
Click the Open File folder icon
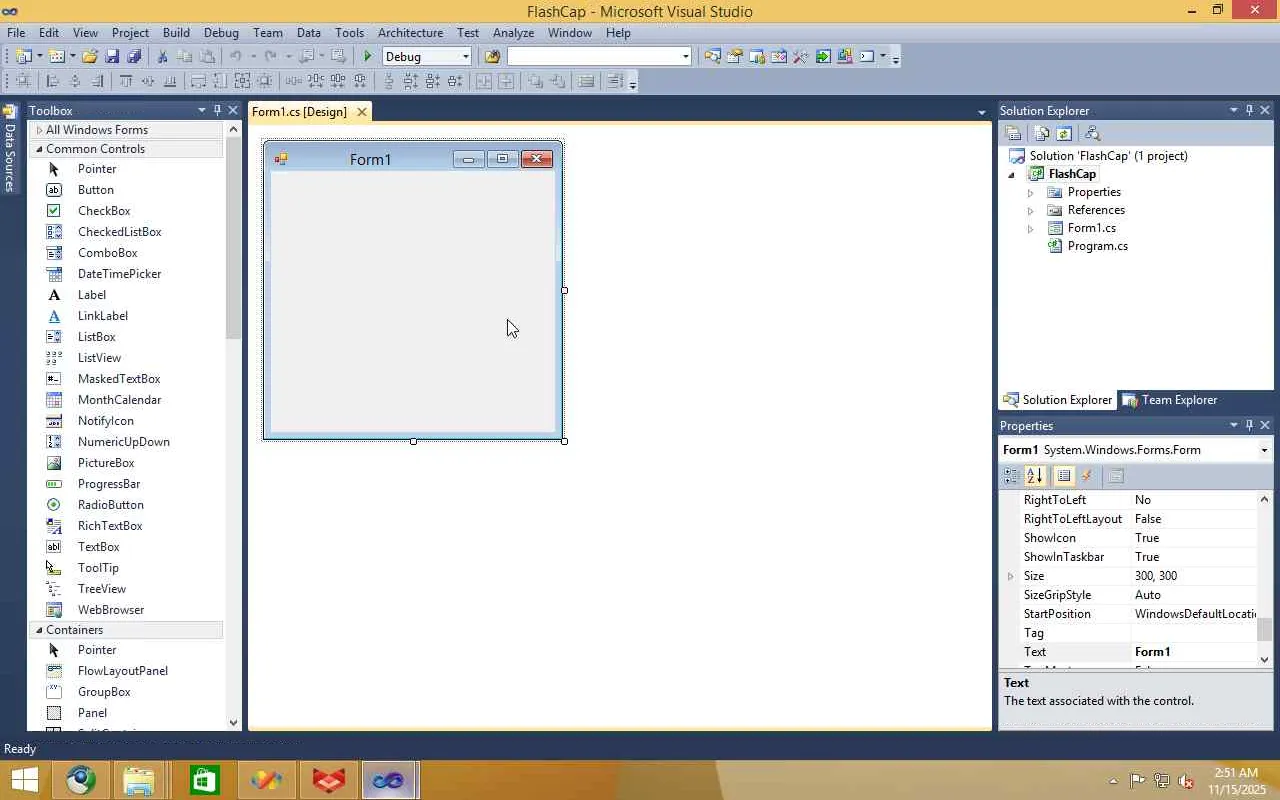coord(90,57)
